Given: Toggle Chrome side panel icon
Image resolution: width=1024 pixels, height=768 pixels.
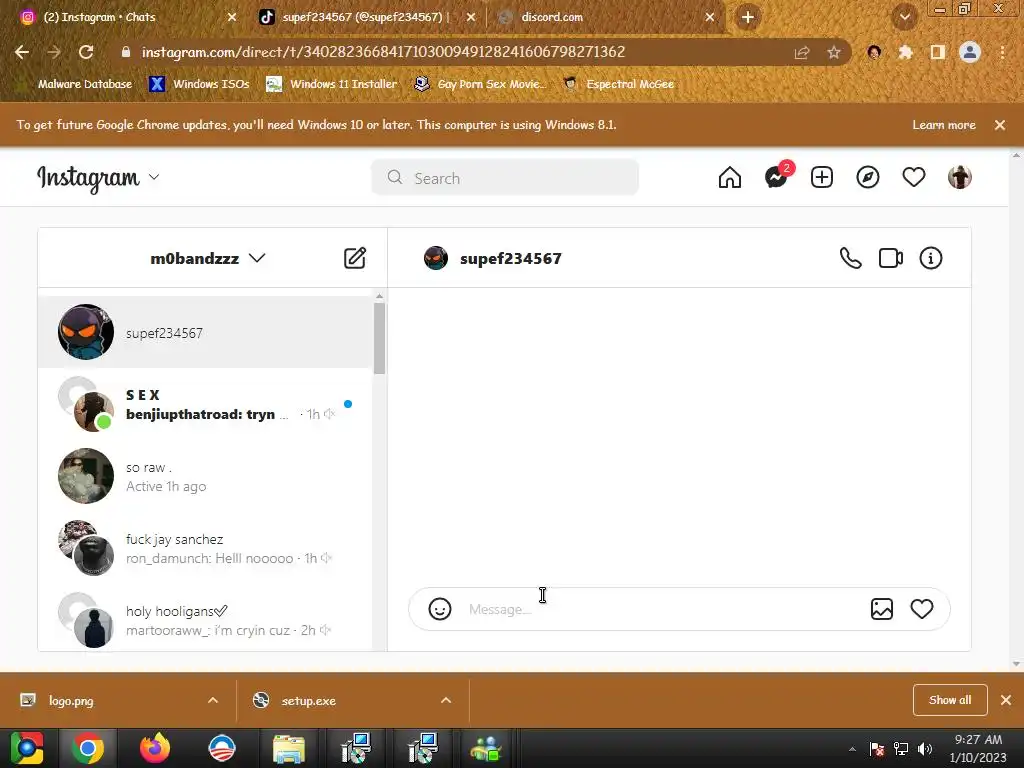Looking at the screenshot, I should 938,52.
